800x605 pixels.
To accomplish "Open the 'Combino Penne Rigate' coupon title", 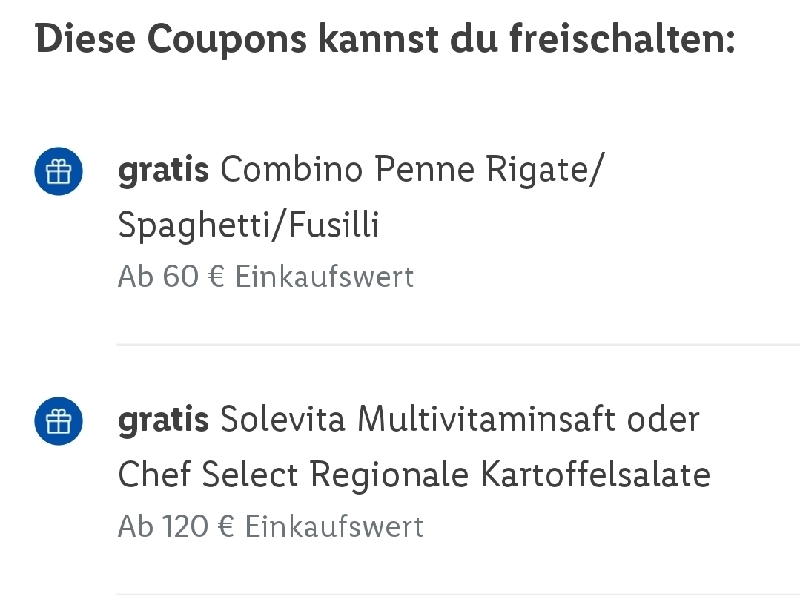I will (412, 169).
